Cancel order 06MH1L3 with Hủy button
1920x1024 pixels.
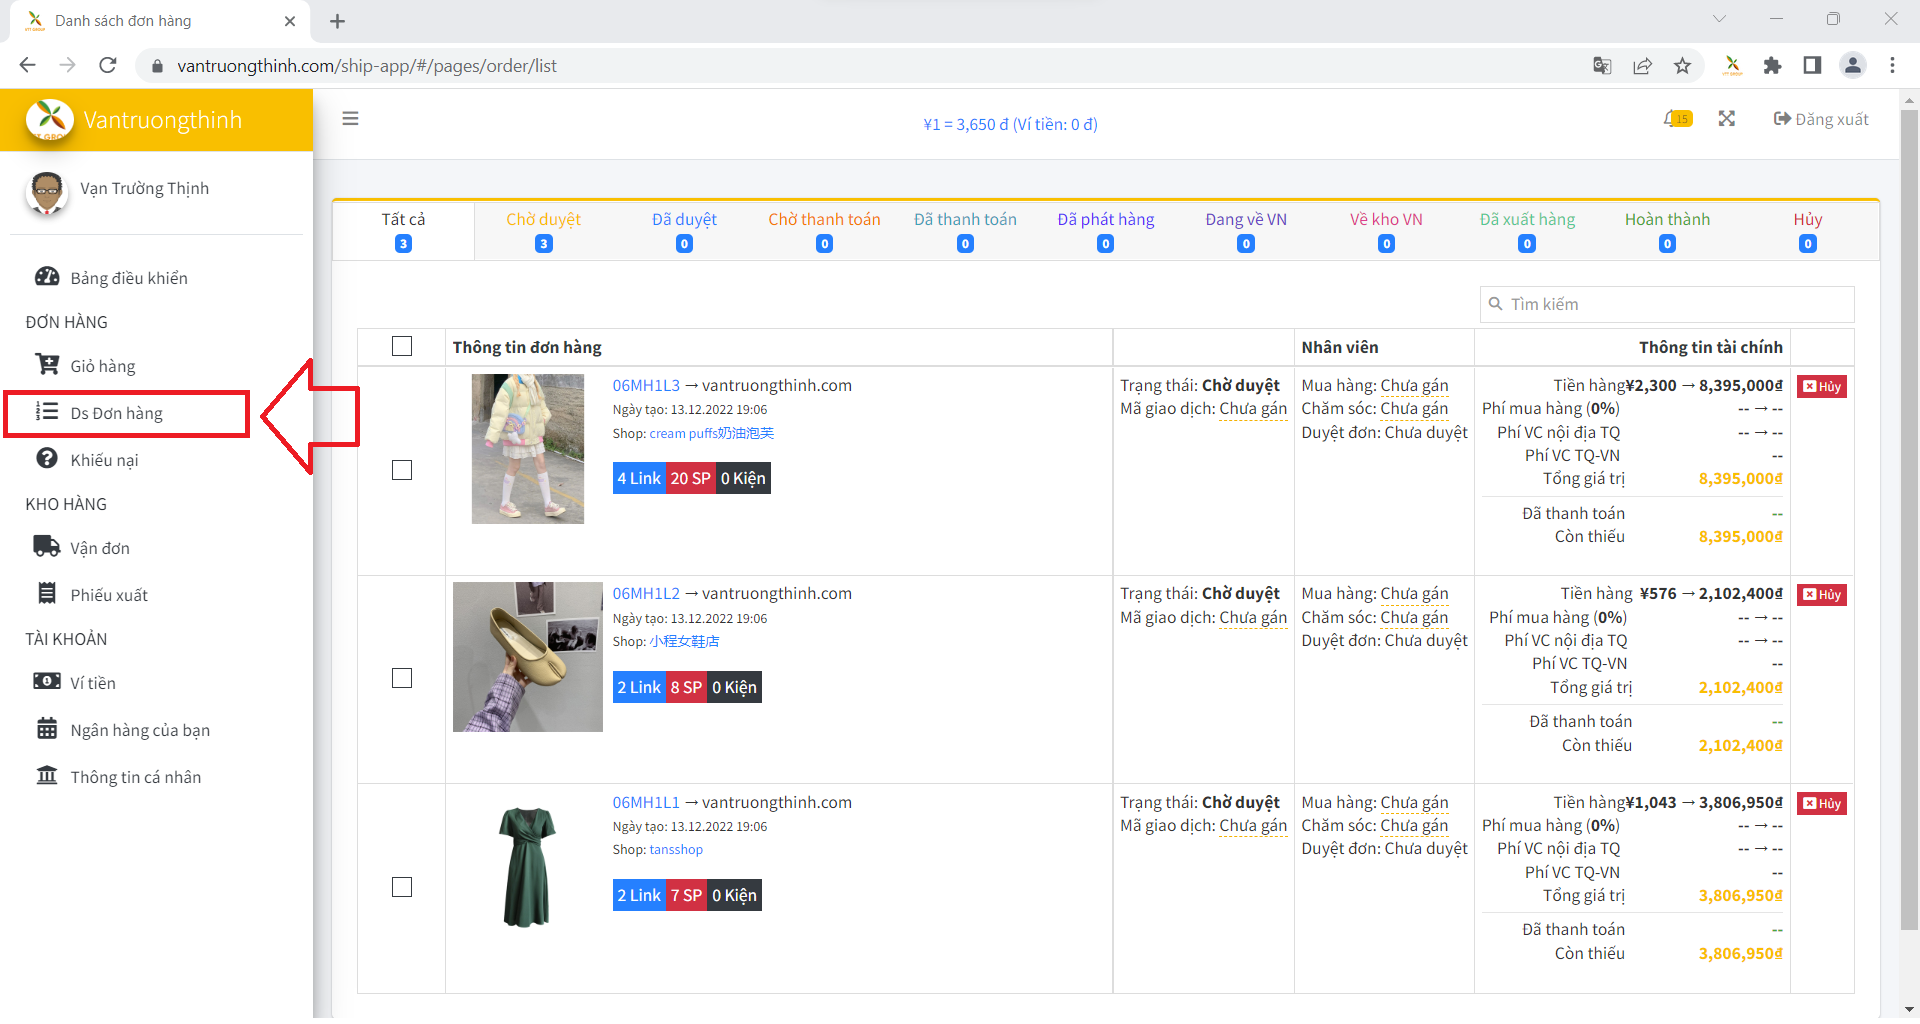(x=1822, y=386)
